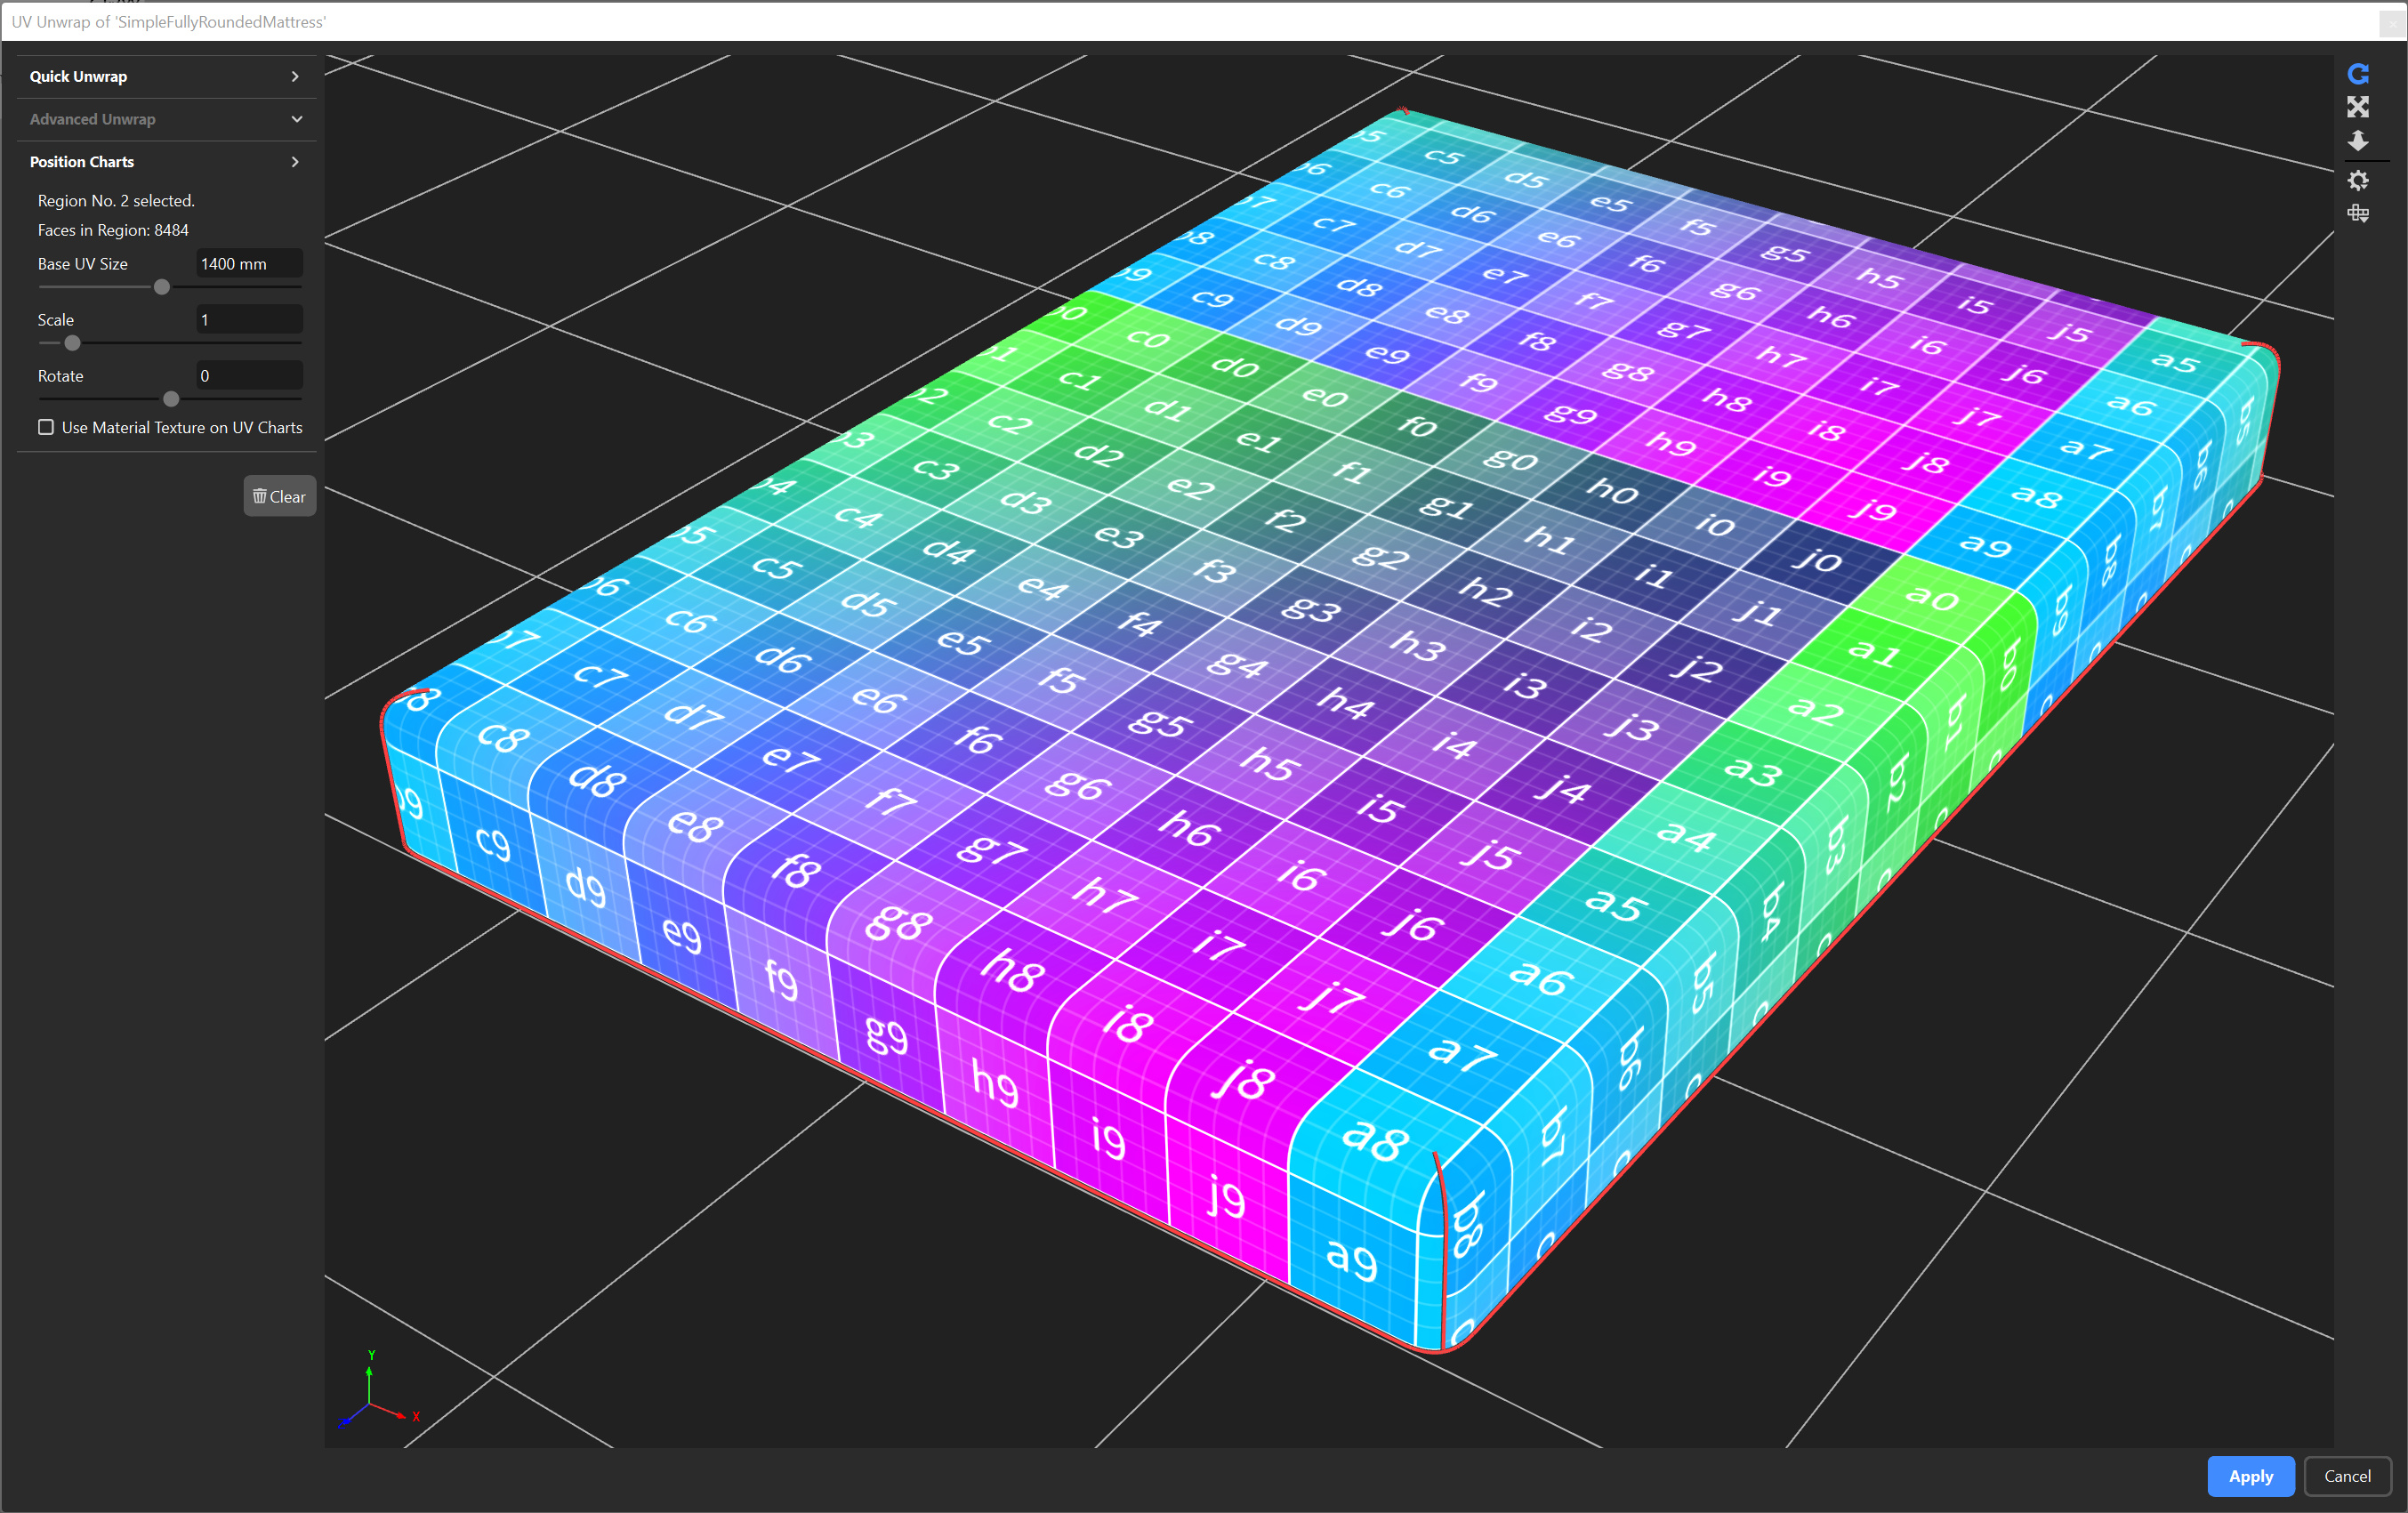Screen dimensions: 2408x1513
Task: Click the d9 tile on the side
Action: [585, 886]
